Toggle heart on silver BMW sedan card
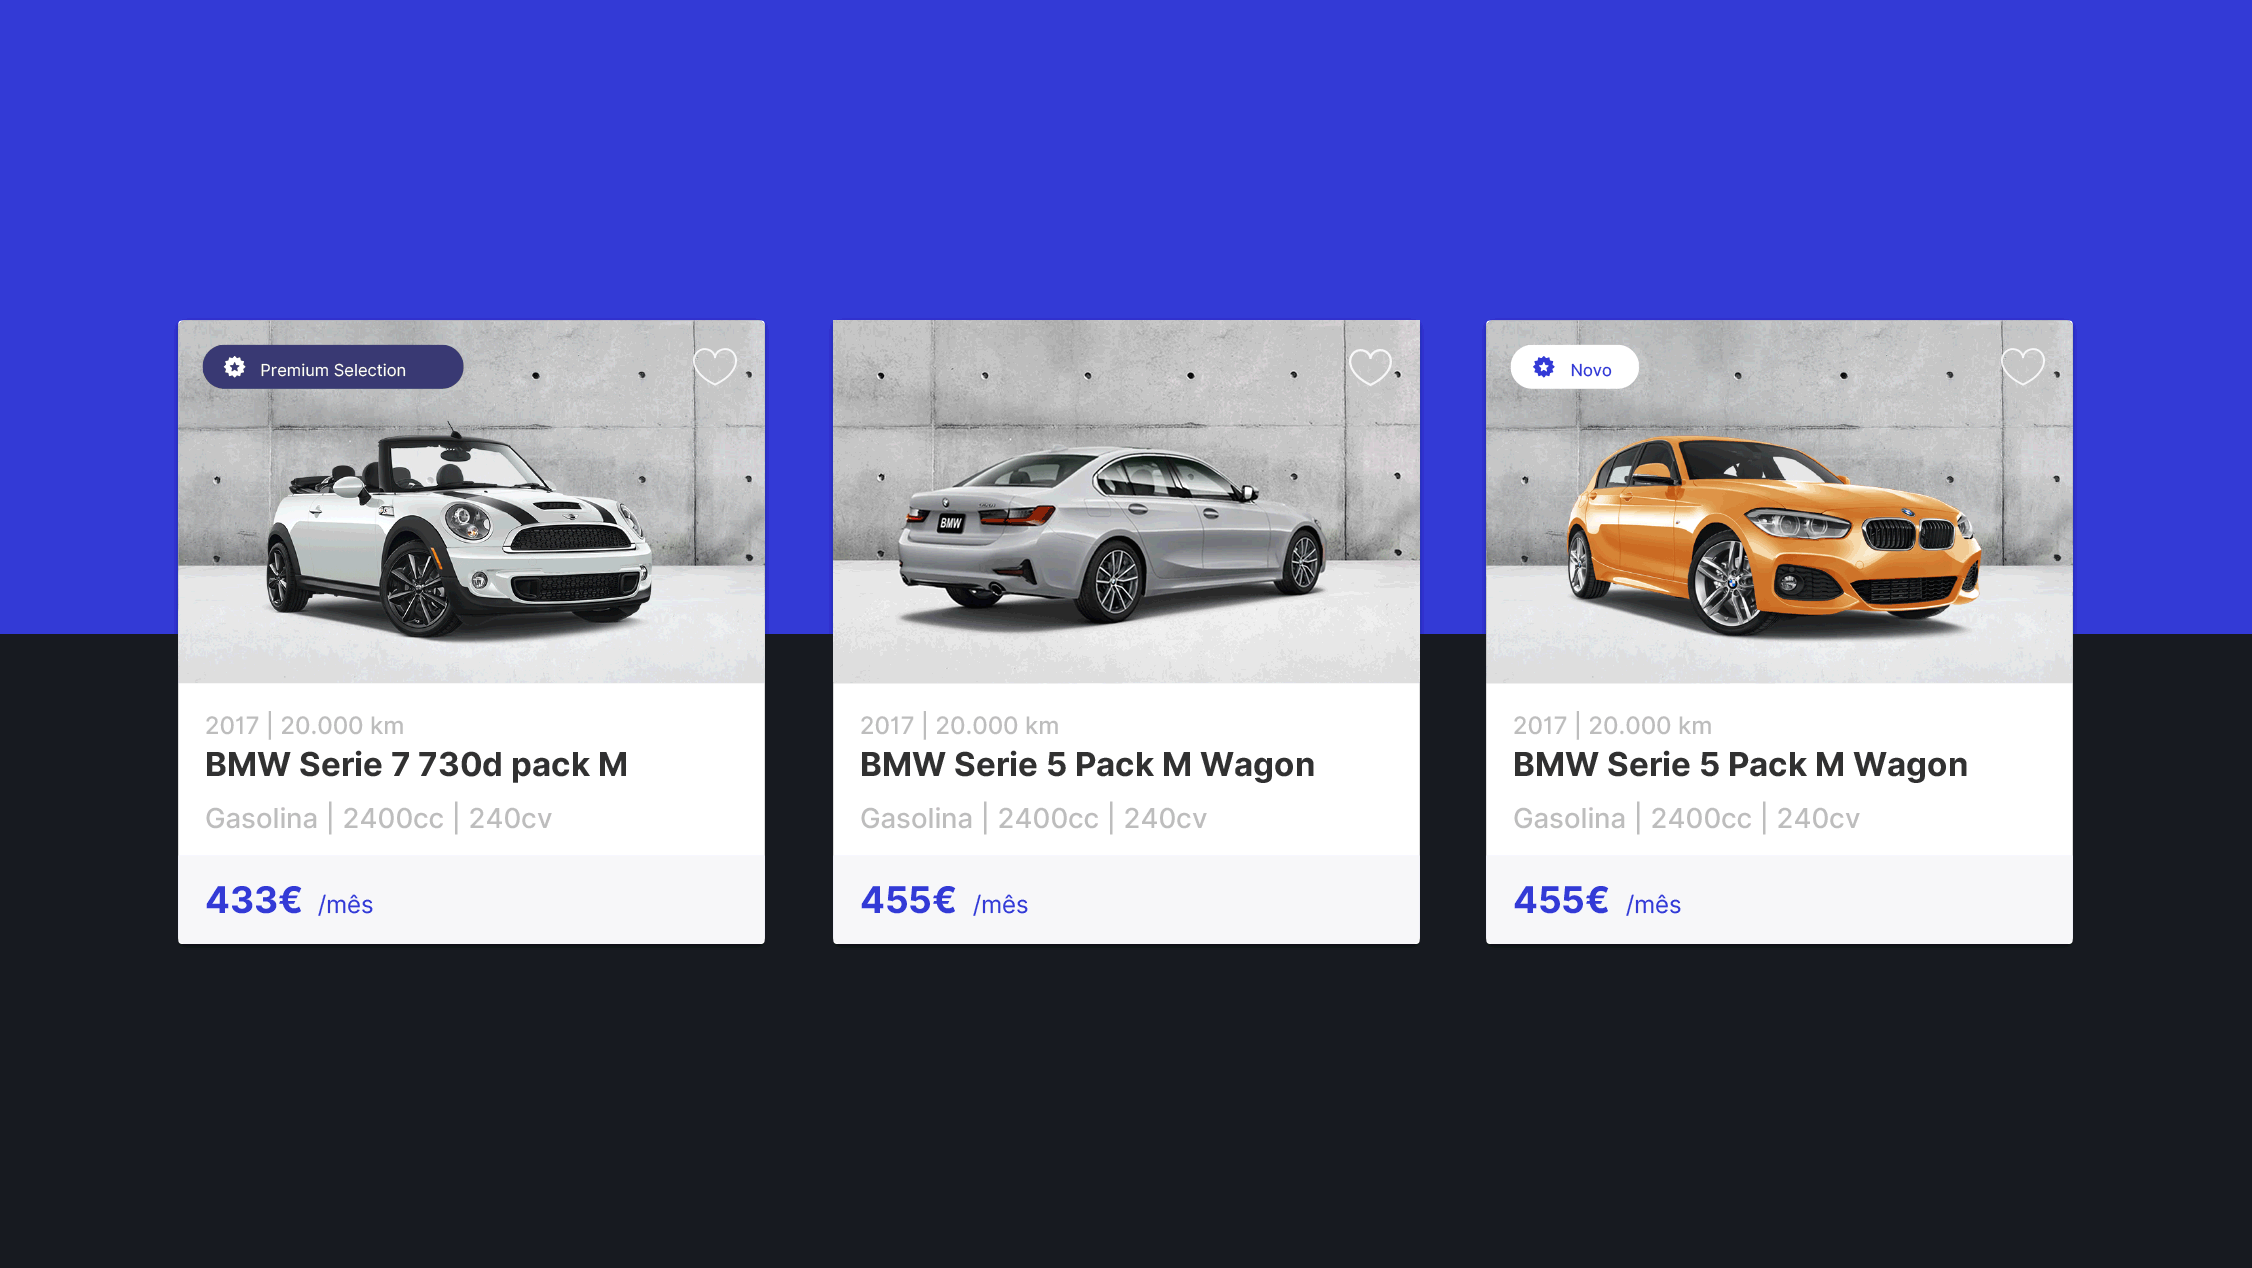Viewport: 2252px width, 1268px height. (1370, 366)
